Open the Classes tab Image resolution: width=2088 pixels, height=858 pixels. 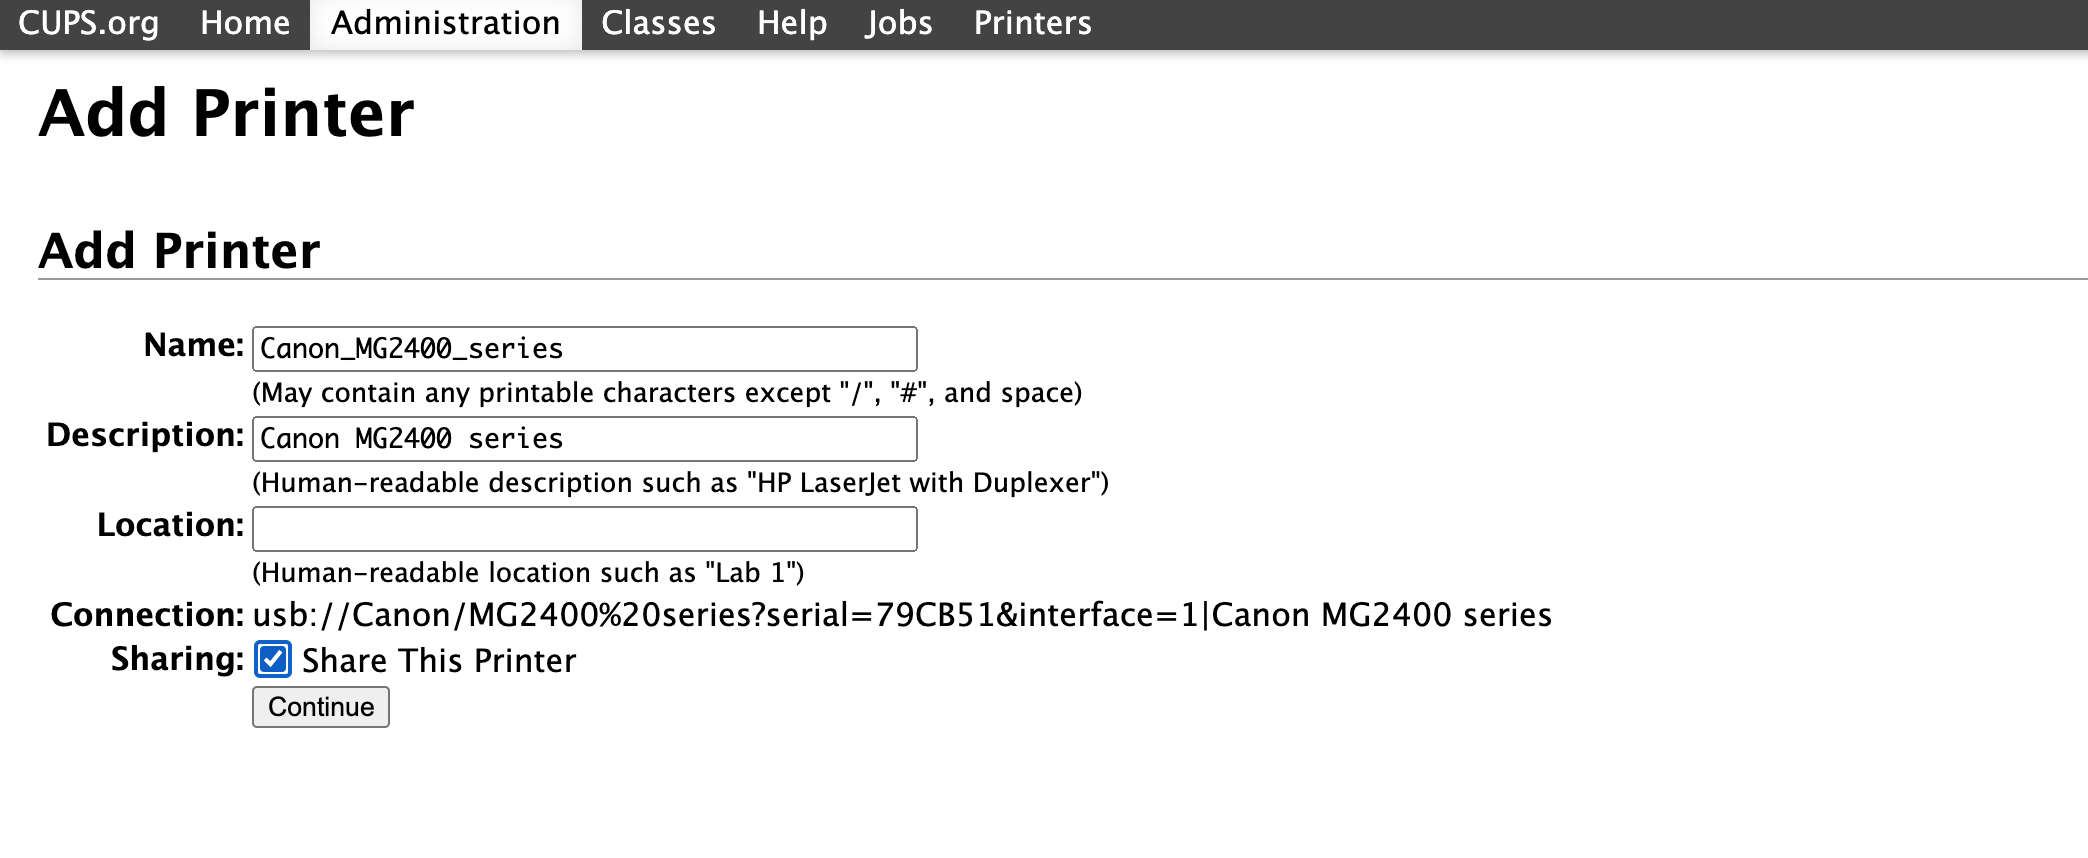658,23
